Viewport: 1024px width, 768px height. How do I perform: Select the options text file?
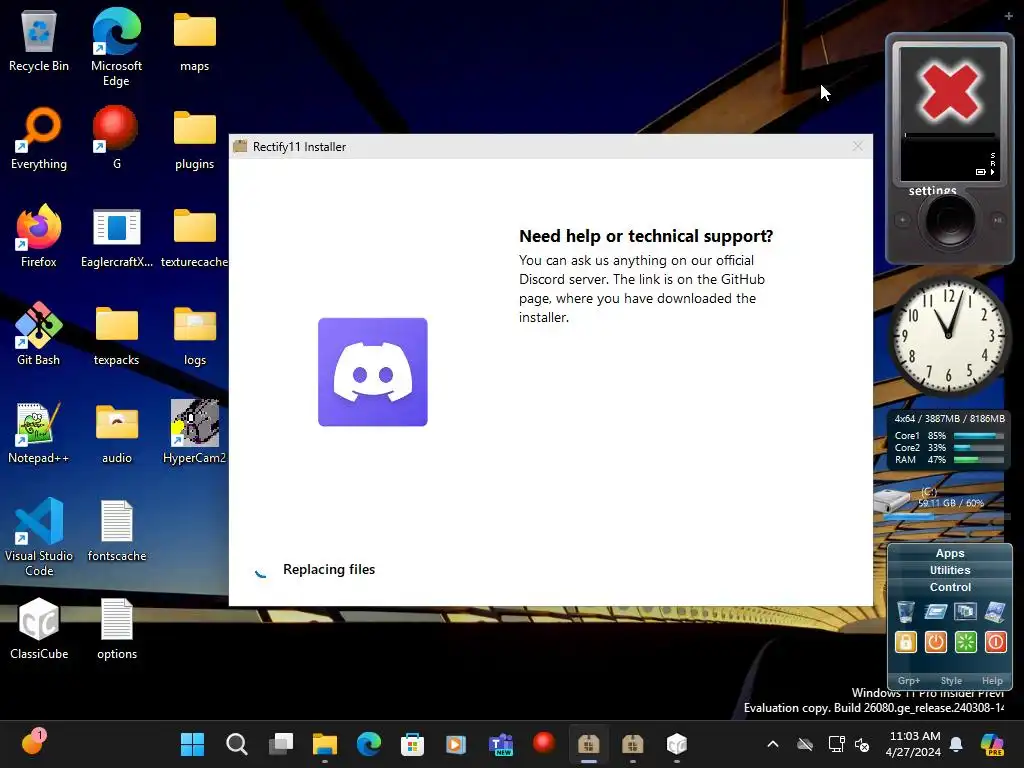coord(116,629)
